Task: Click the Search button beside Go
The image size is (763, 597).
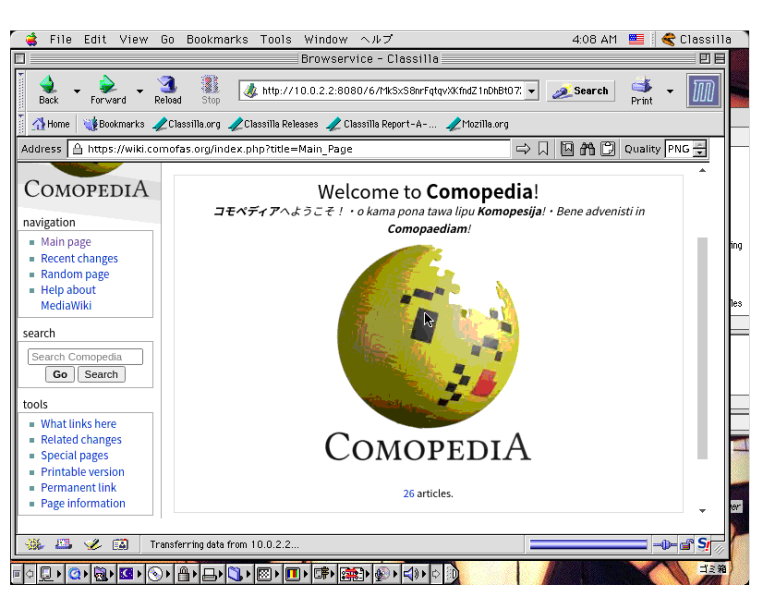Action: coord(101,374)
